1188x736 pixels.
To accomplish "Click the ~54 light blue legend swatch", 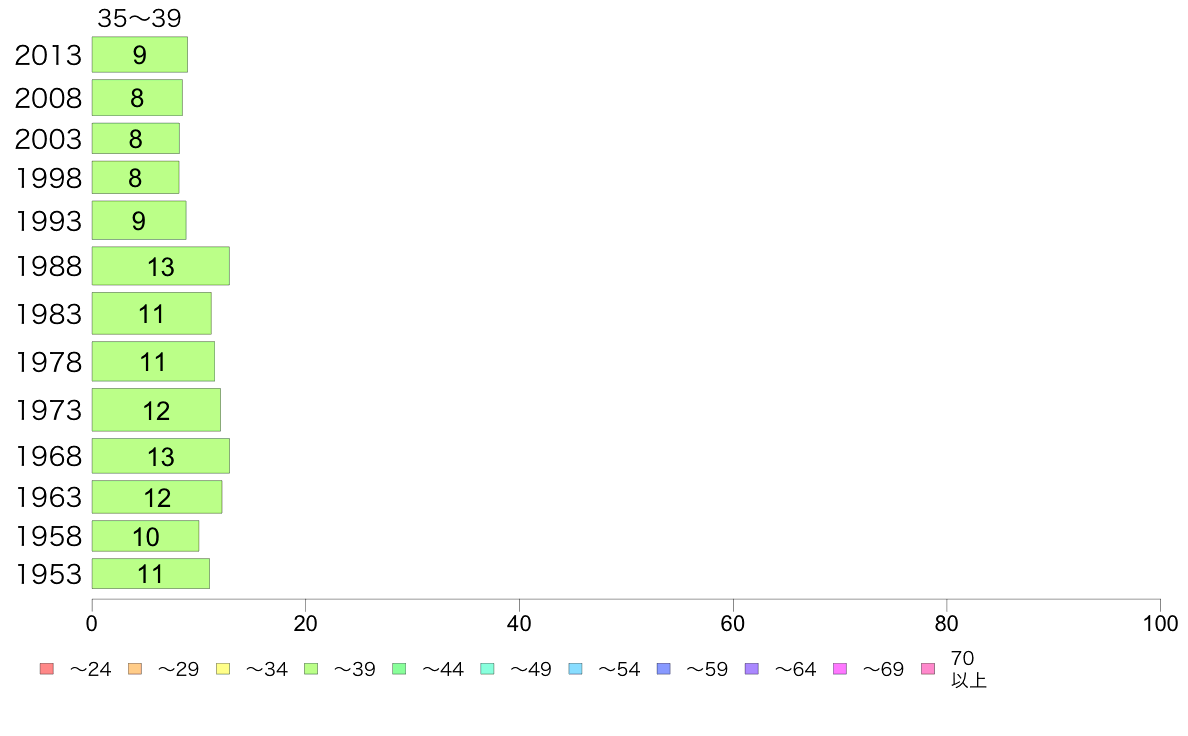I will [x=575, y=669].
